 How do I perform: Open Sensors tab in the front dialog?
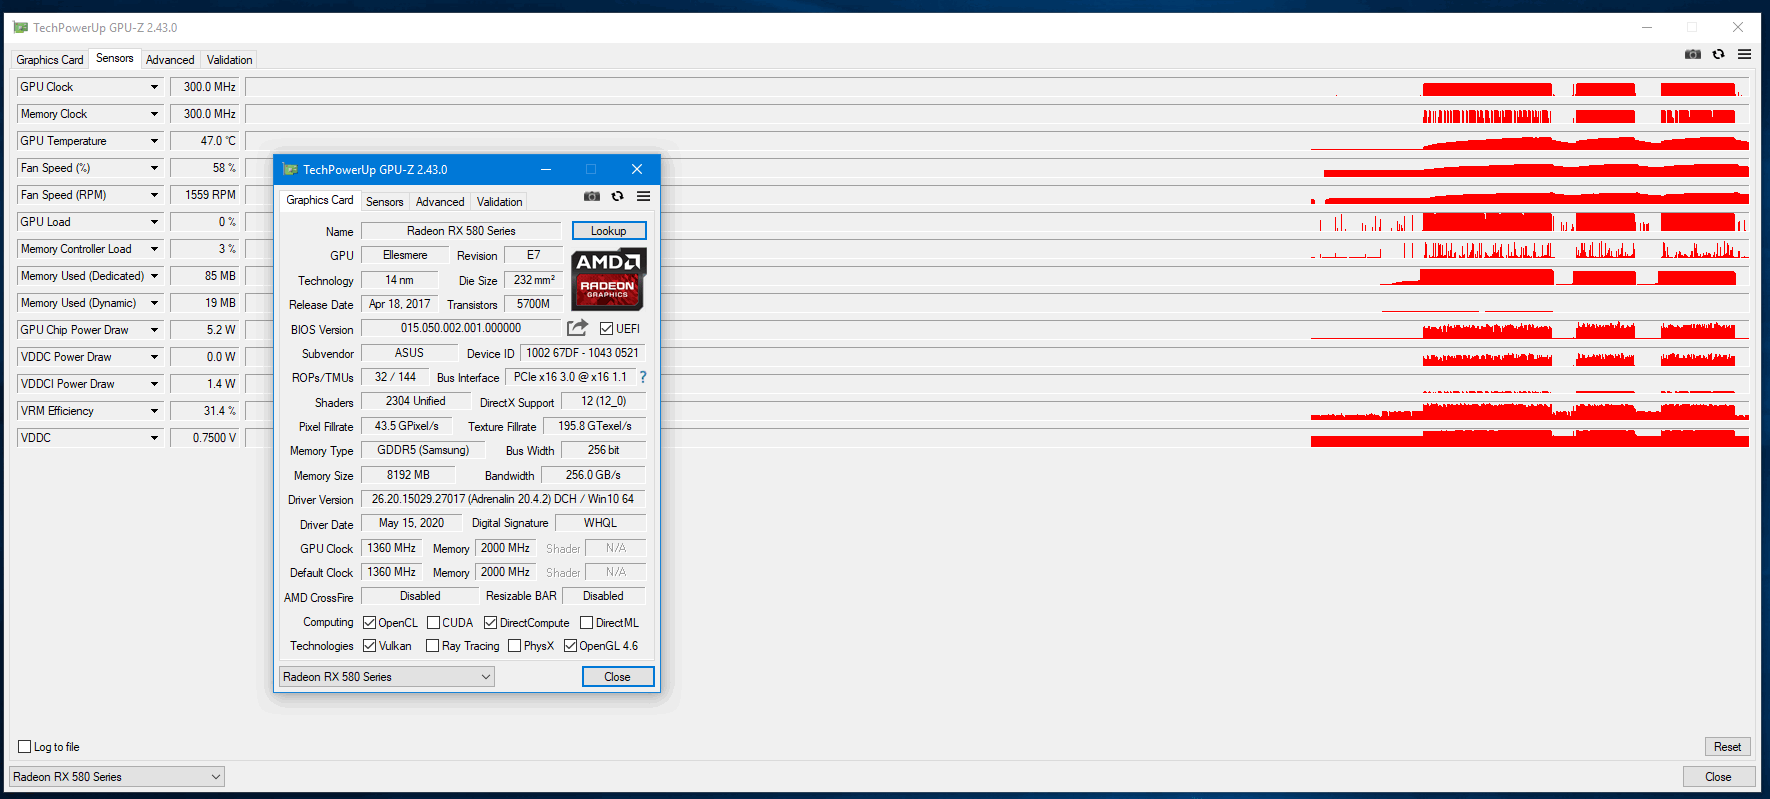385,202
